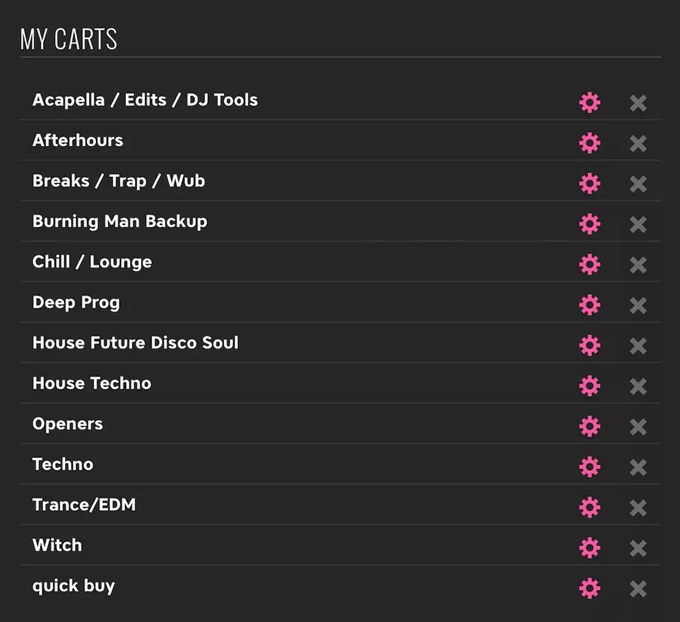Screen dimensions: 680x622
Task: Open Burning Man Backup cart settings gear
Action: [x=590, y=224]
